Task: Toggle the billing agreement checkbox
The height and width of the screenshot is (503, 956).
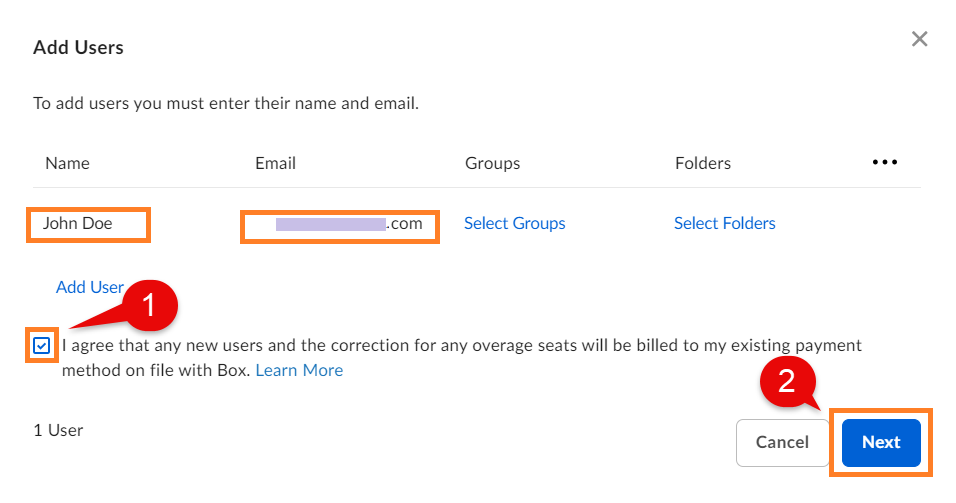Action: tap(41, 346)
